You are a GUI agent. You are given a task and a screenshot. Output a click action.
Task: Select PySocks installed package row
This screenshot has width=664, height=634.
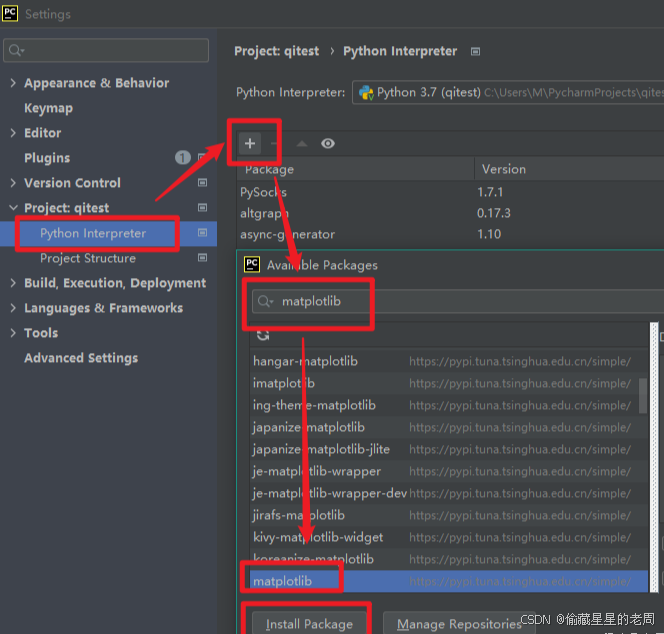(450, 192)
